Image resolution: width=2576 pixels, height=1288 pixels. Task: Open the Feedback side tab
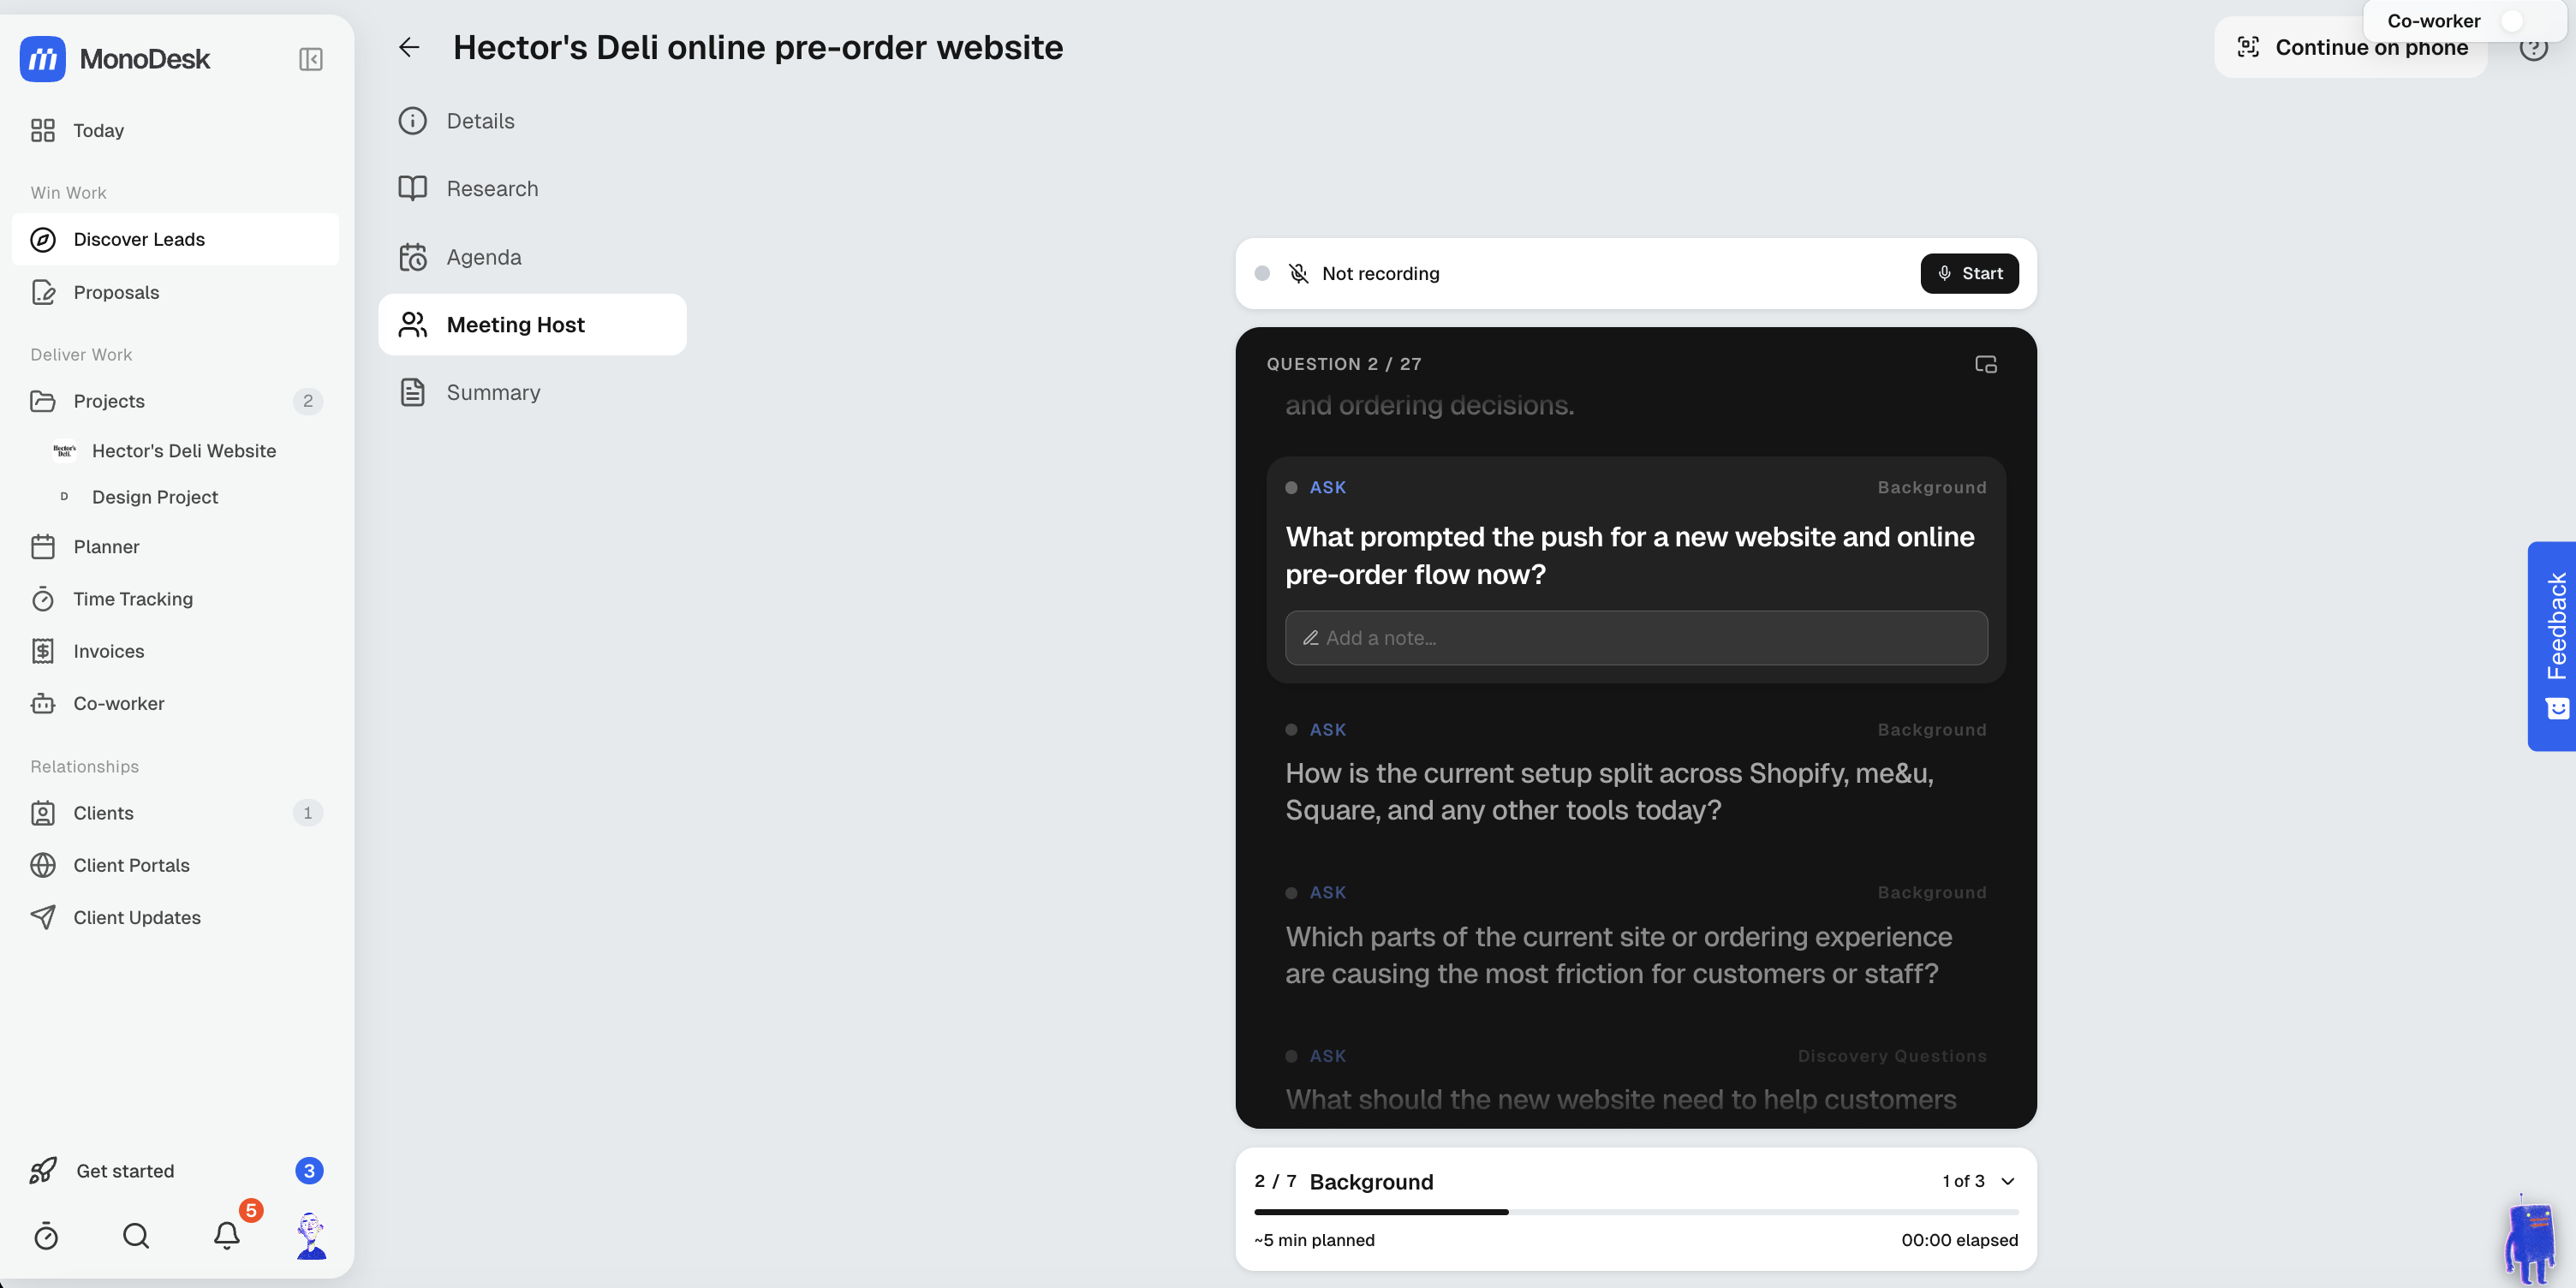(2552, 645)
